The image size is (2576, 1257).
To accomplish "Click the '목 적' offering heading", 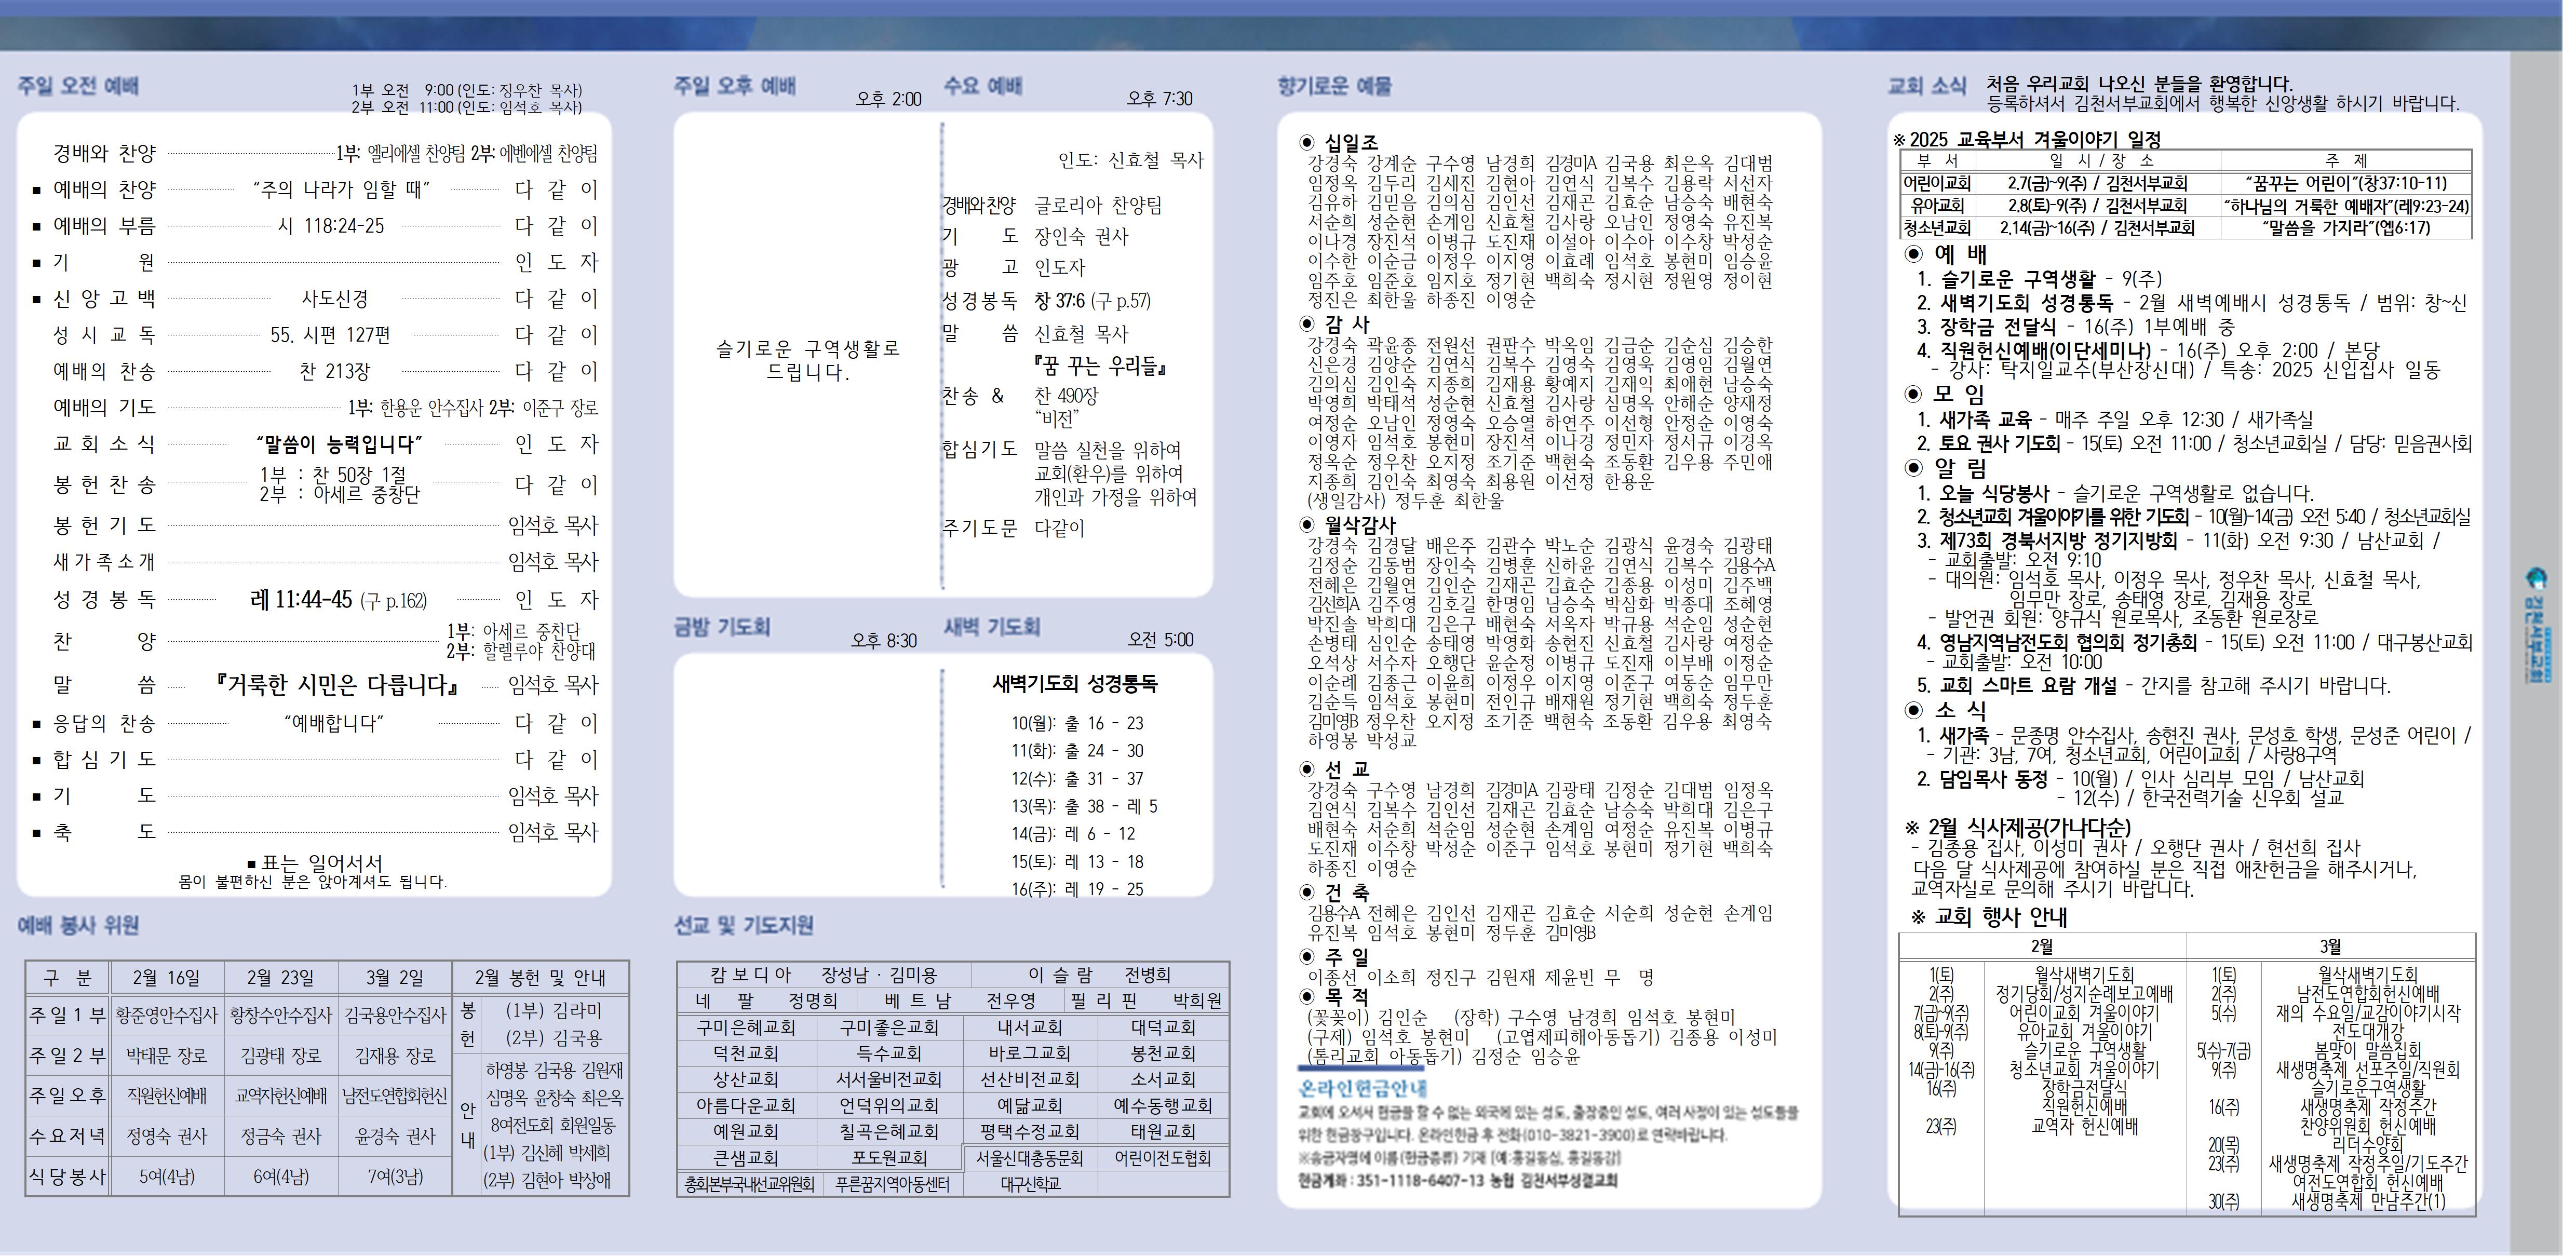I will coord(1346,996).
